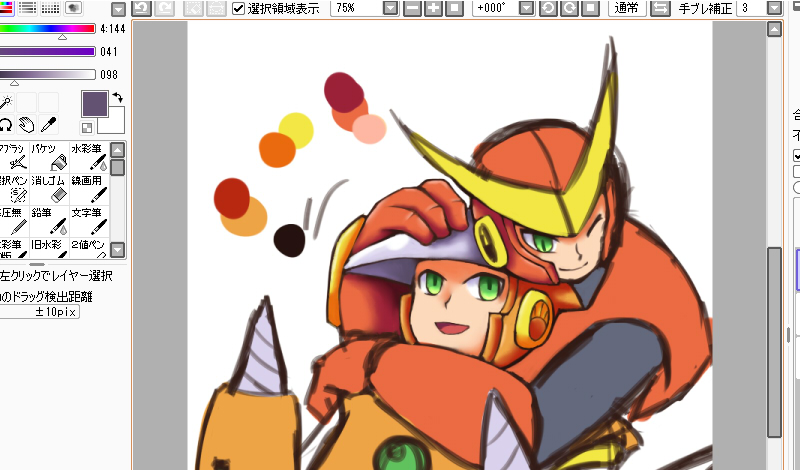Click the reset-zoom square button
This screenshot has height=470, width=800.
454,8
